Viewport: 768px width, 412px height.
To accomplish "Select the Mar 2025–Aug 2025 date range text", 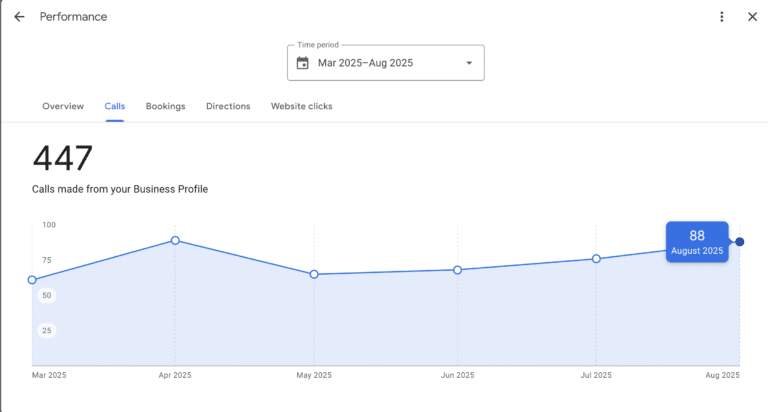I will coord(365,63).
